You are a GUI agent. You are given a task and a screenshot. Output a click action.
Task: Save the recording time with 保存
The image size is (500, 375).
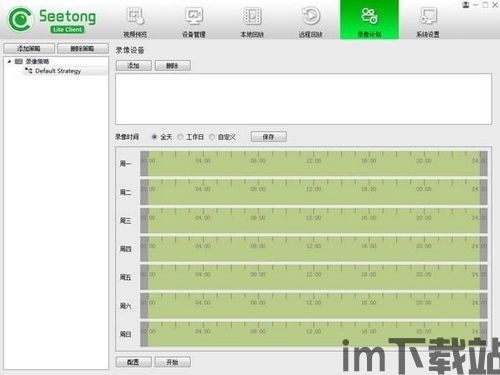click(269, 137)
